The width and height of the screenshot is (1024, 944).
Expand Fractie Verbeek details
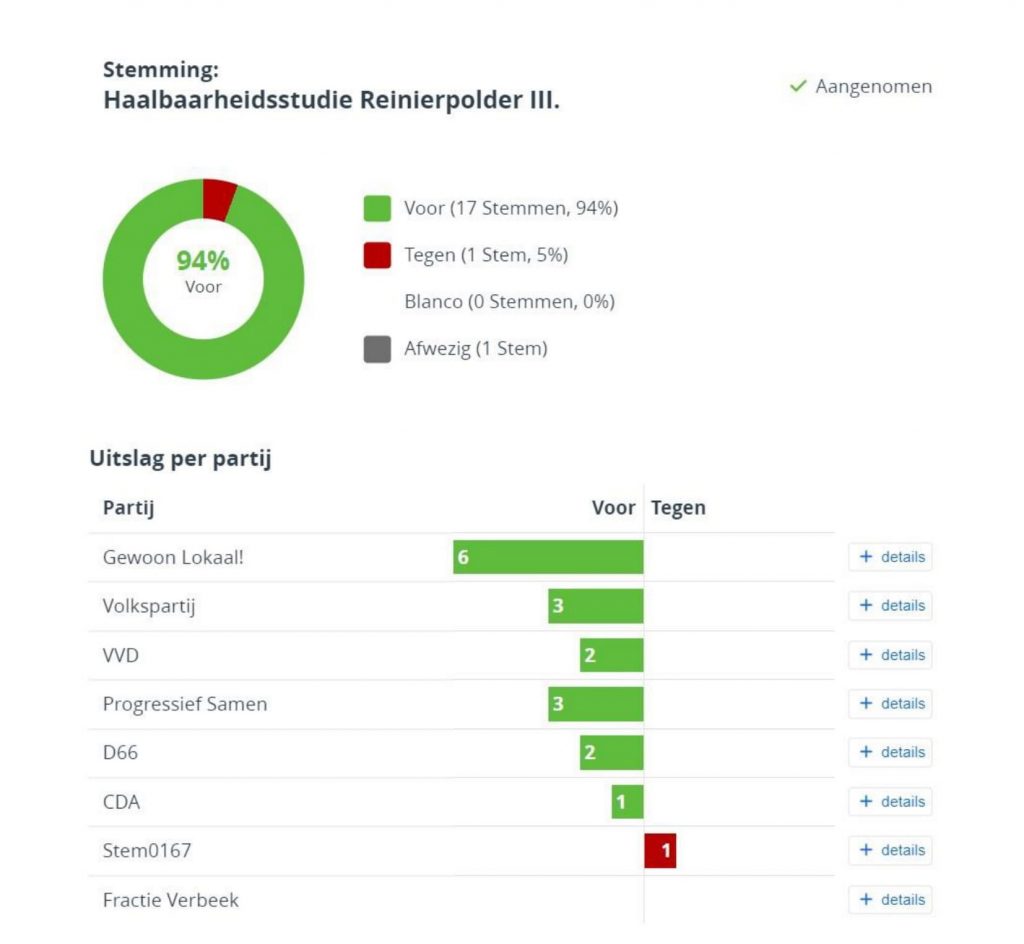click(x=890, y=900)
